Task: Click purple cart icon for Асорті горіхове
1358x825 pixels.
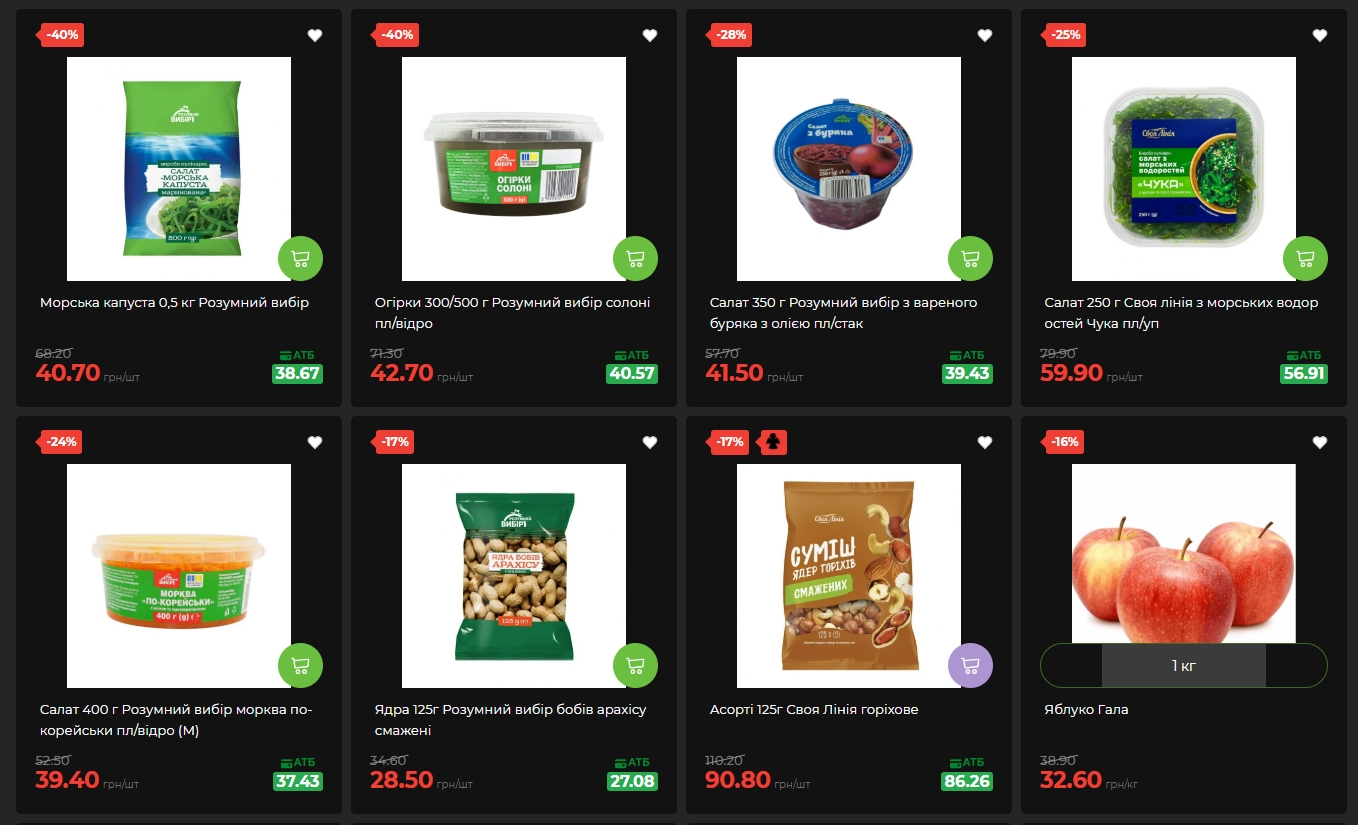Action: point(970,666)
